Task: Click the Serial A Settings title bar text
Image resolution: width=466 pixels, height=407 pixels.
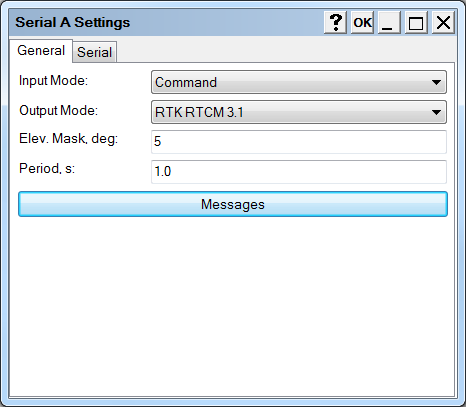Action: click(x=73, y=22)
